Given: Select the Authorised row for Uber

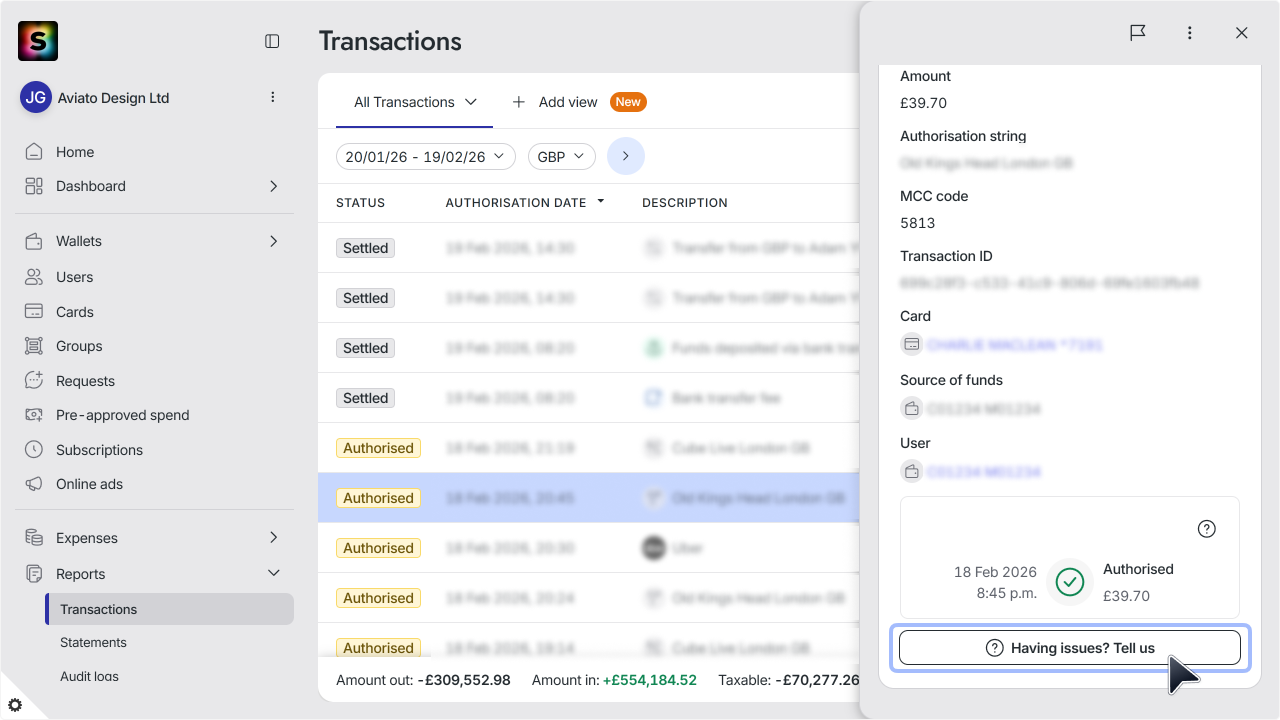Looking at the screenshot, I should [x=589, y=548].
